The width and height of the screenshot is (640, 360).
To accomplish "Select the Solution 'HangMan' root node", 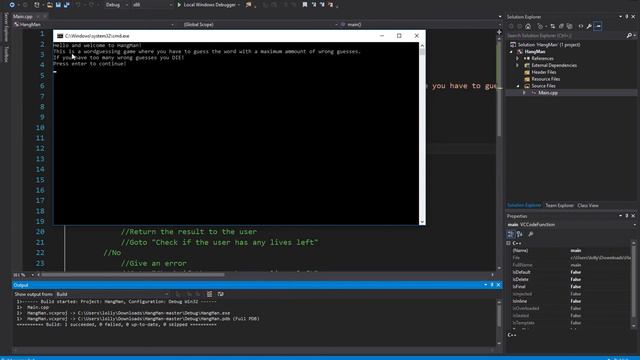I will pos(549,44).
